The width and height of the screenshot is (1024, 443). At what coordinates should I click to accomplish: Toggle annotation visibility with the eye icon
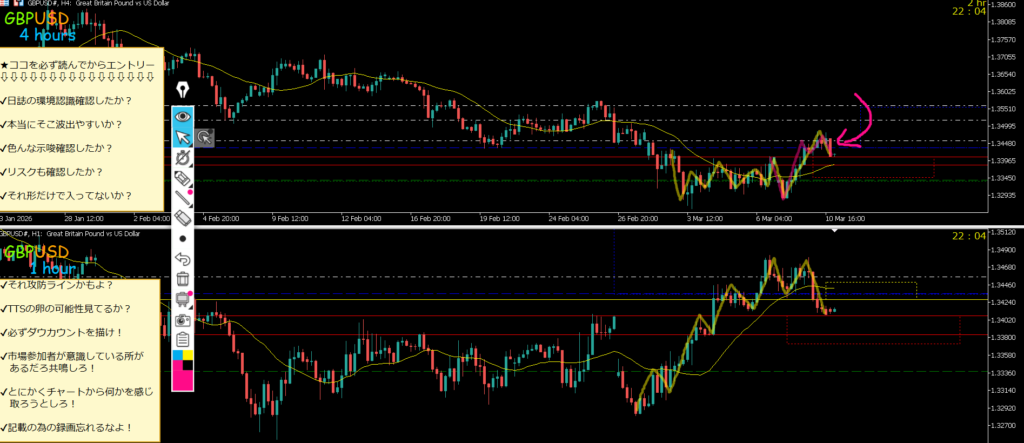(x=183, y=116)
